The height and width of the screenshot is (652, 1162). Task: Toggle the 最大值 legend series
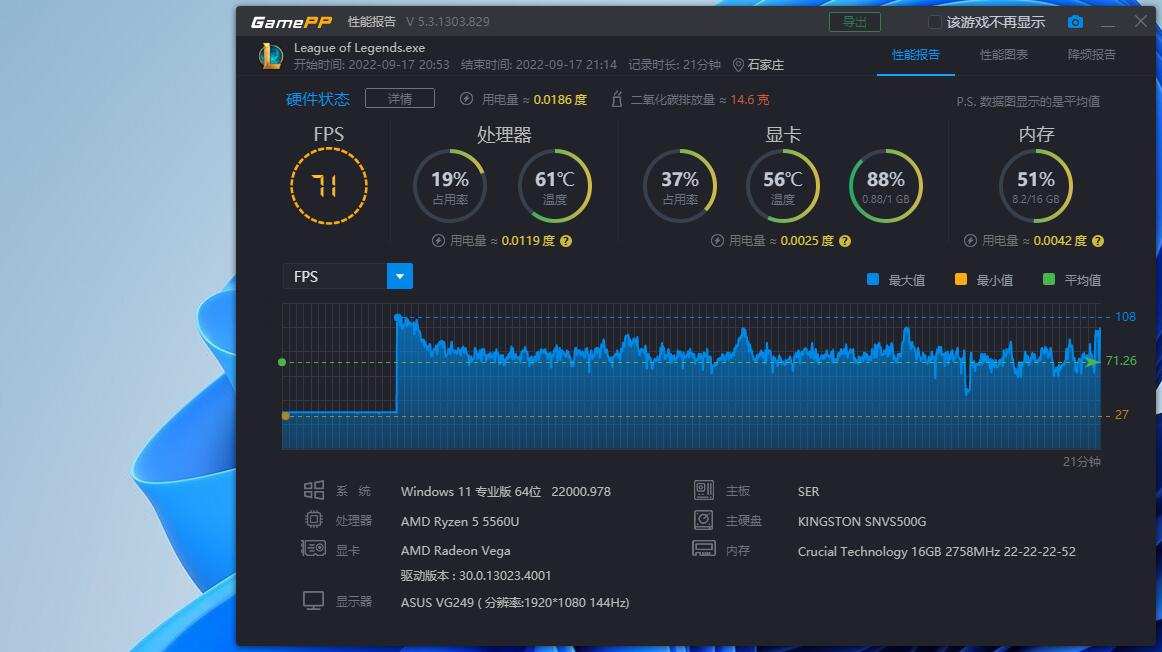click(873, 280)
